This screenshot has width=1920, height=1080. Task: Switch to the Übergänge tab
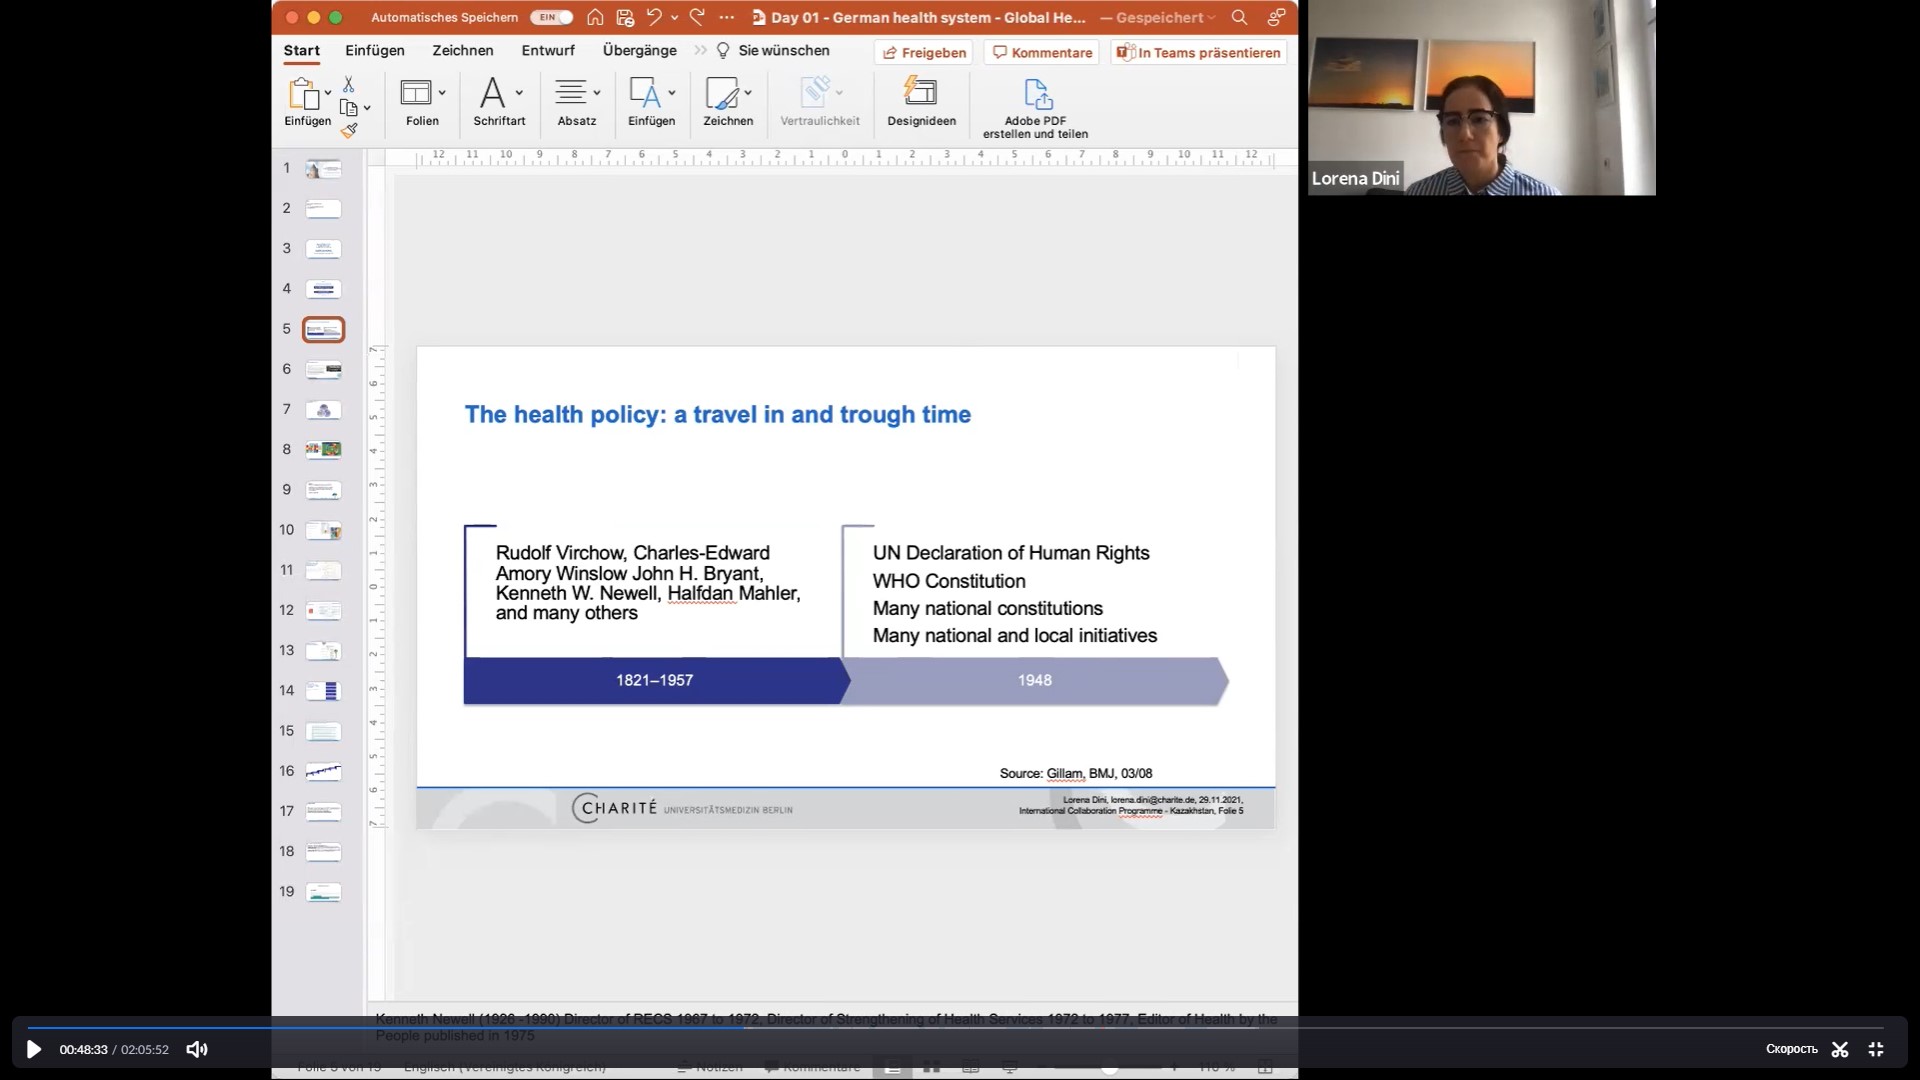639,51
